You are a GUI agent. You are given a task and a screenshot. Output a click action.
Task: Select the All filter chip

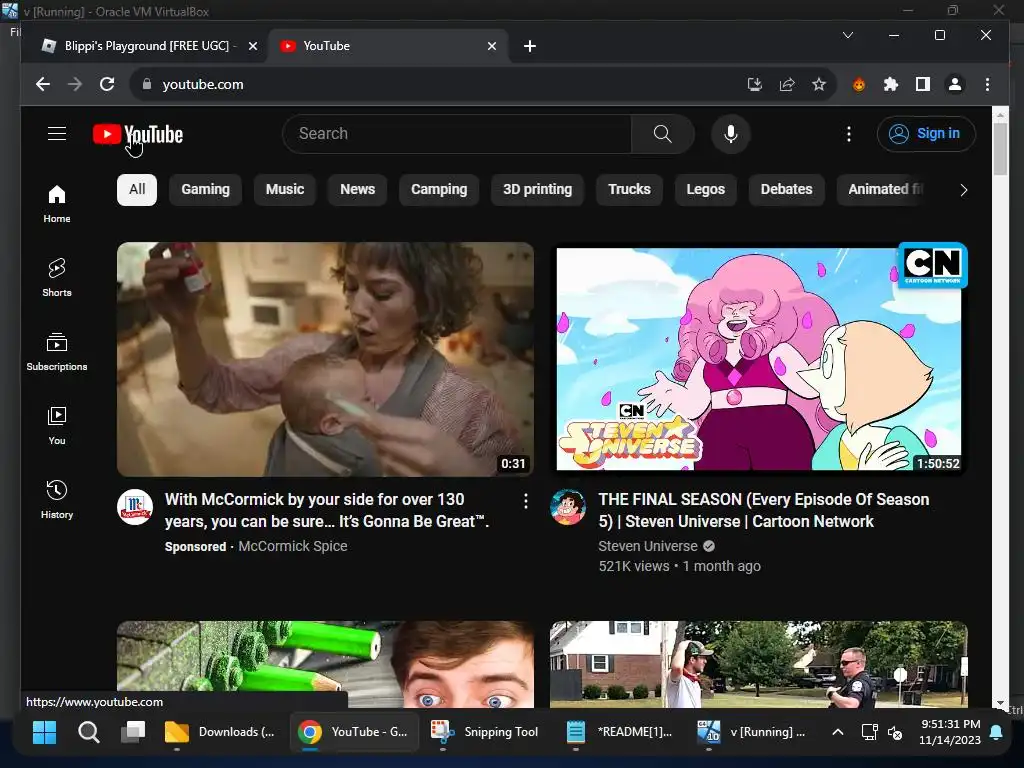137,189
